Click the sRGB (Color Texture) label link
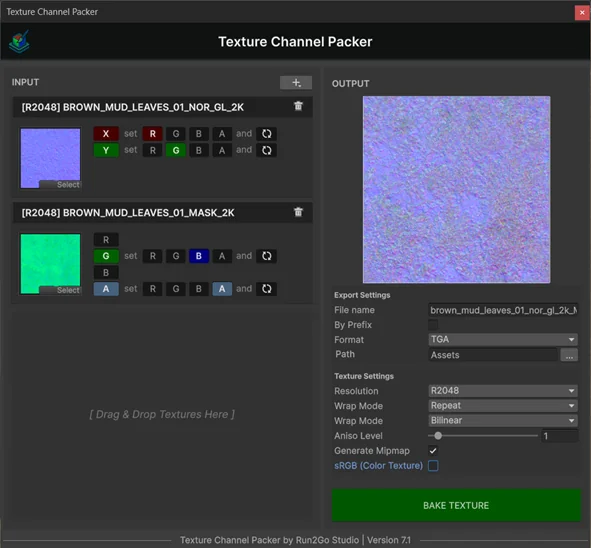The width and height of the screenshot is (591, 548). pos(378,465)
